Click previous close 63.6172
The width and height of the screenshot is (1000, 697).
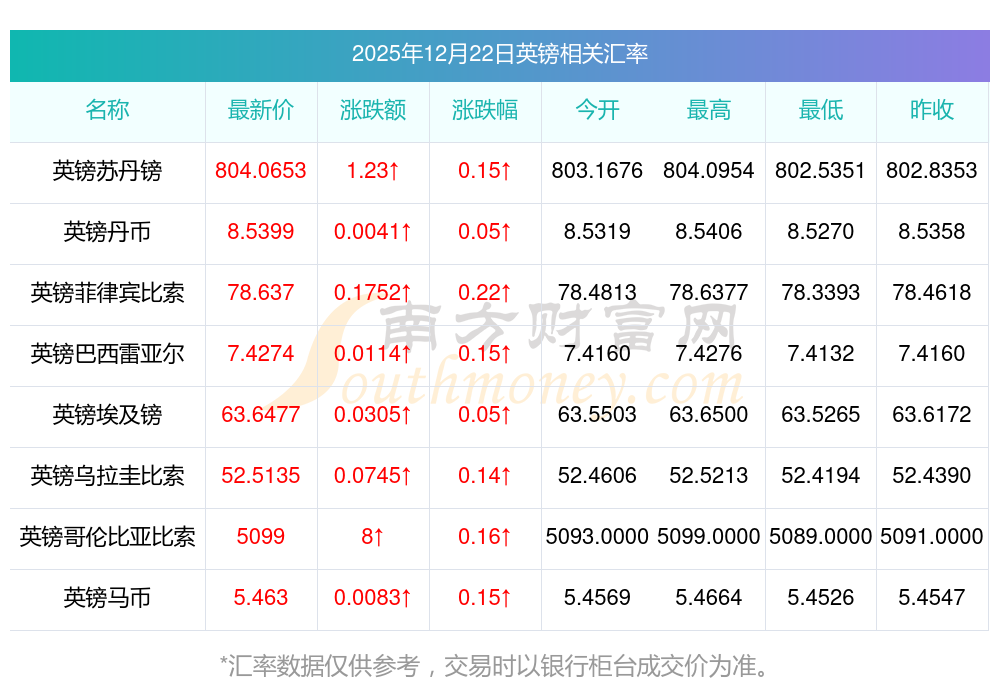coord(932,415)
